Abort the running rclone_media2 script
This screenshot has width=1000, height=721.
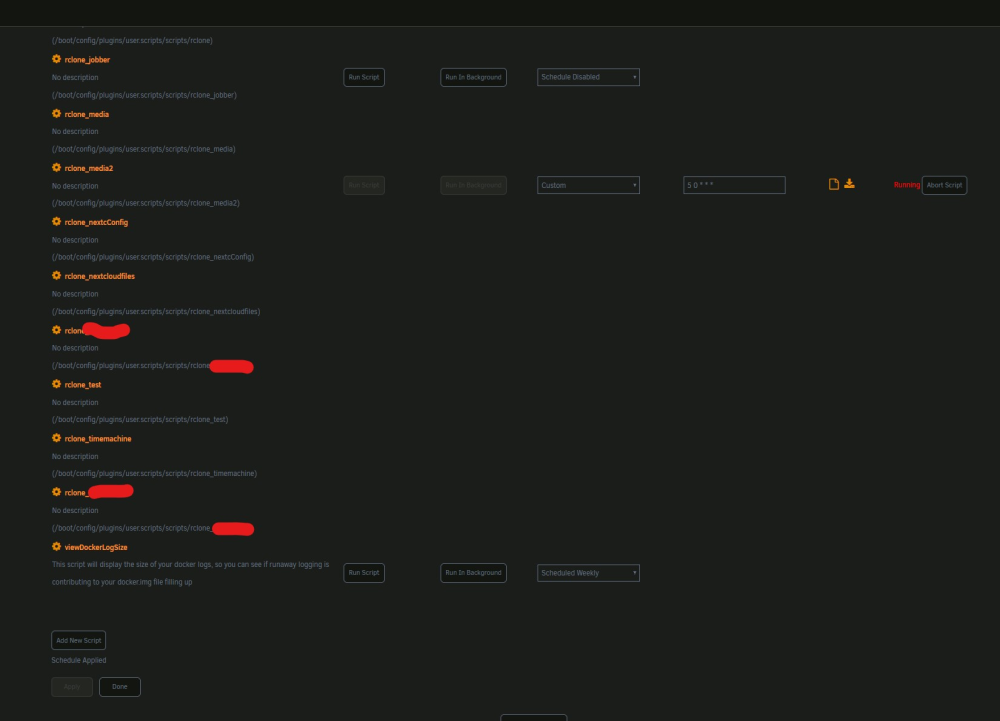[945, 185]
